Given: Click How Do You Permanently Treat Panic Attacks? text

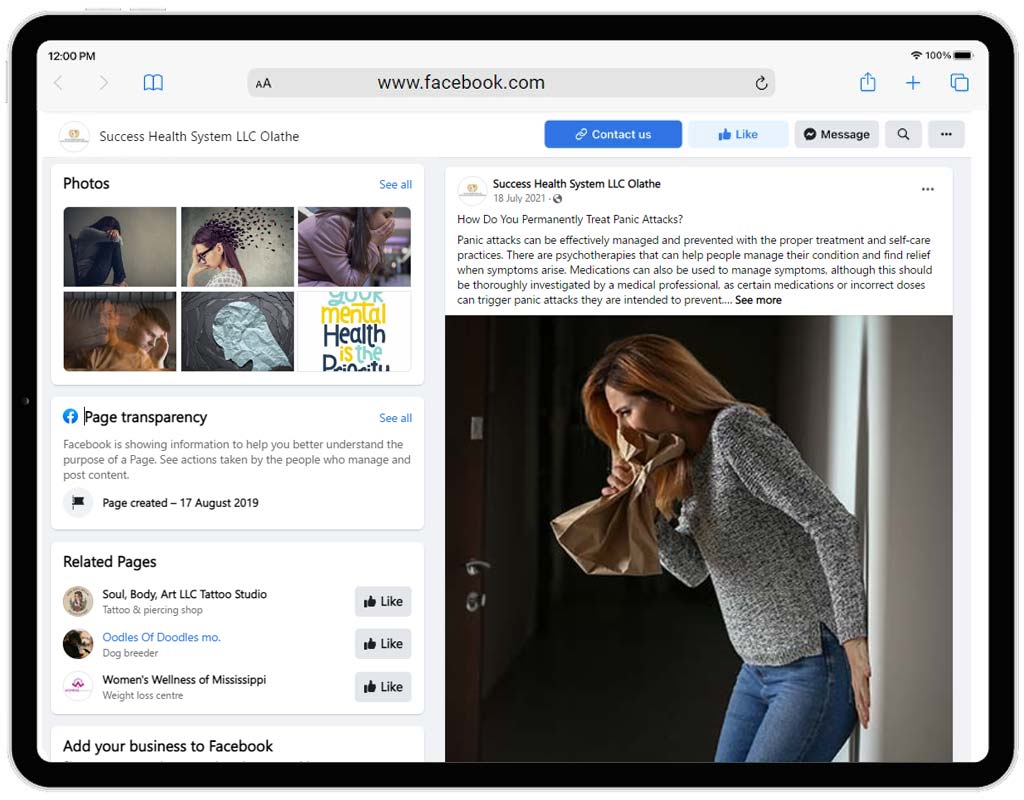Looking at the screenshot, I should pos(570,219).
